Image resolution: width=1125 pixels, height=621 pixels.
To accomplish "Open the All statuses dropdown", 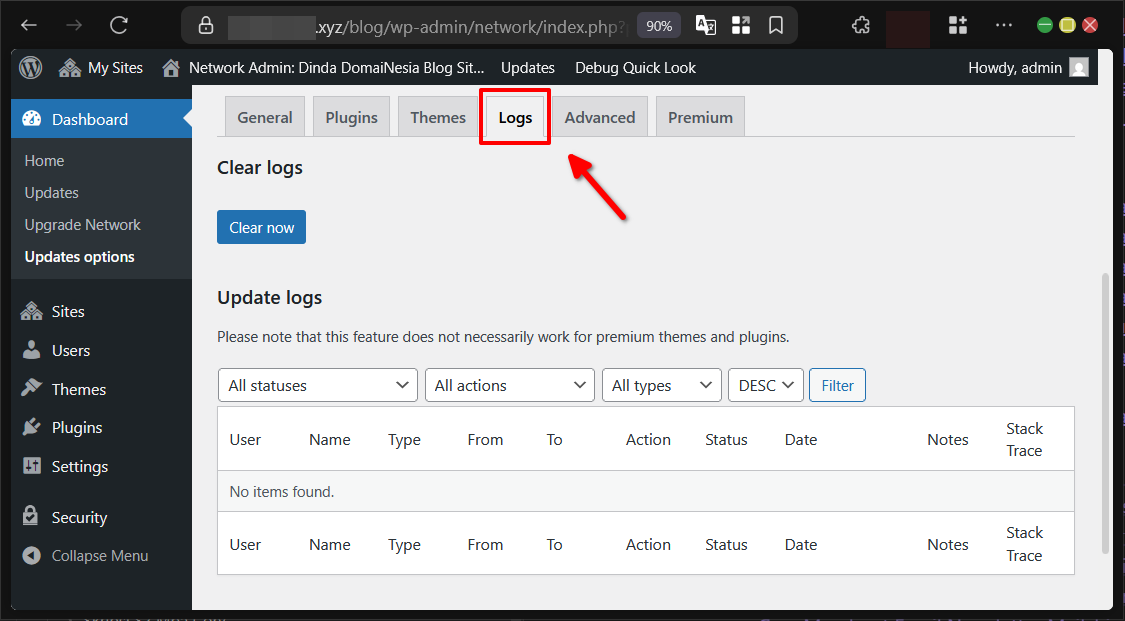I will (317, 385).
